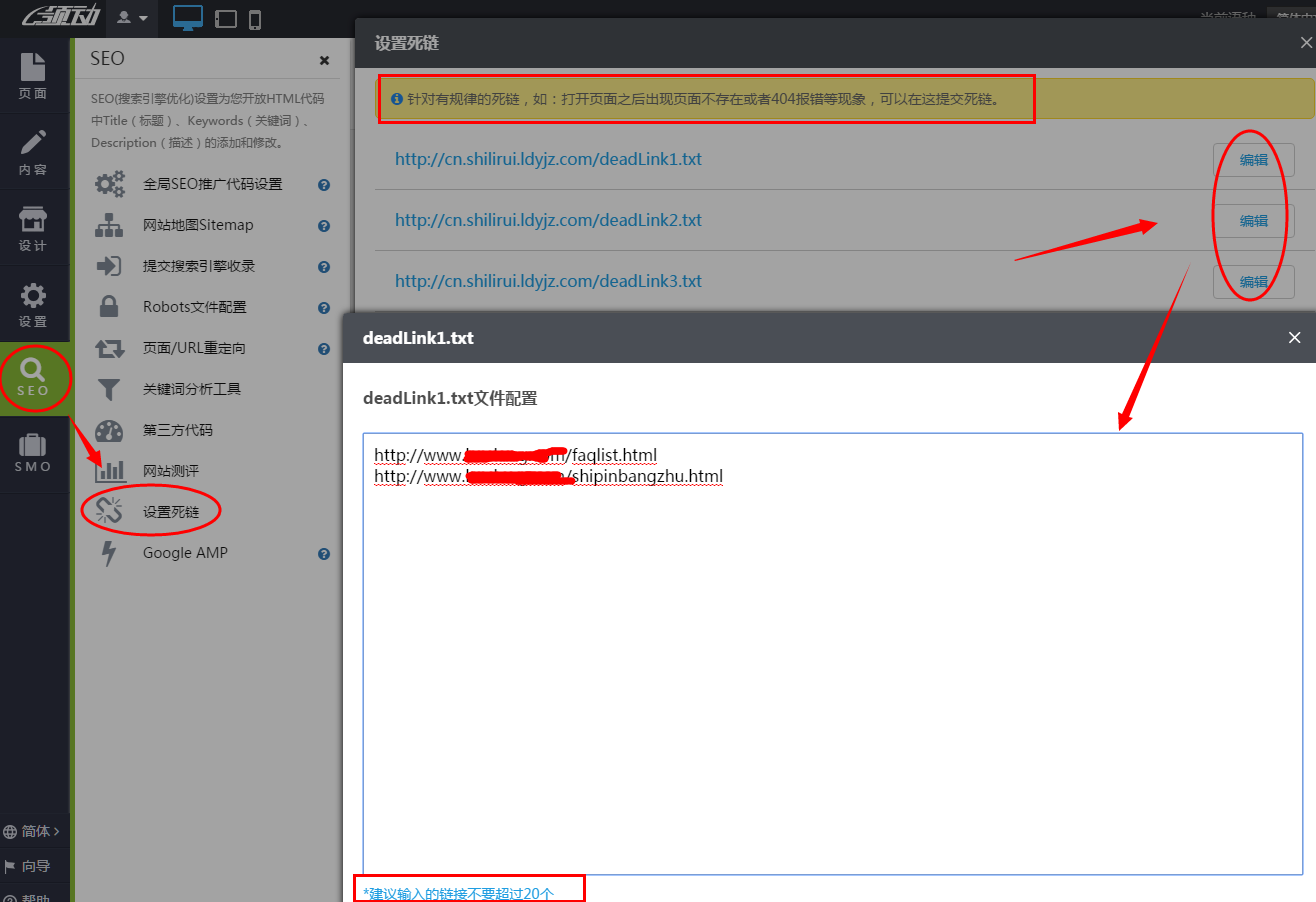Open 关键词分析工具 menu item
This screenshot has height=902, width=1316.
pos(192,389)
